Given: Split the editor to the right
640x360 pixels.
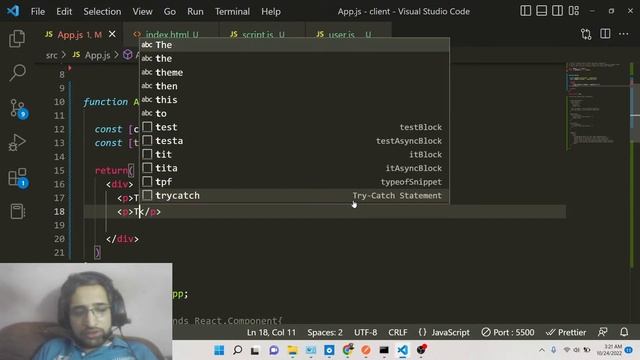Looking at the screenshot, I should [x=605, y=34].
